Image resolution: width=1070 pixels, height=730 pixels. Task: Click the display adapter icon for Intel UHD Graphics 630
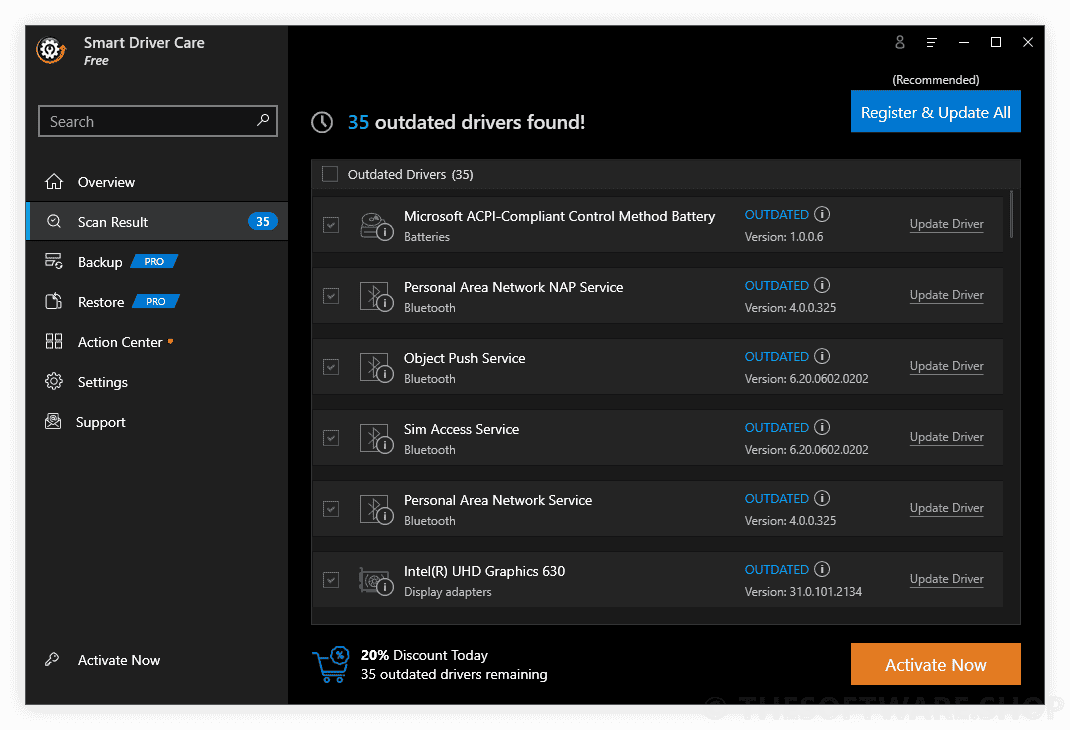(376, 581)
